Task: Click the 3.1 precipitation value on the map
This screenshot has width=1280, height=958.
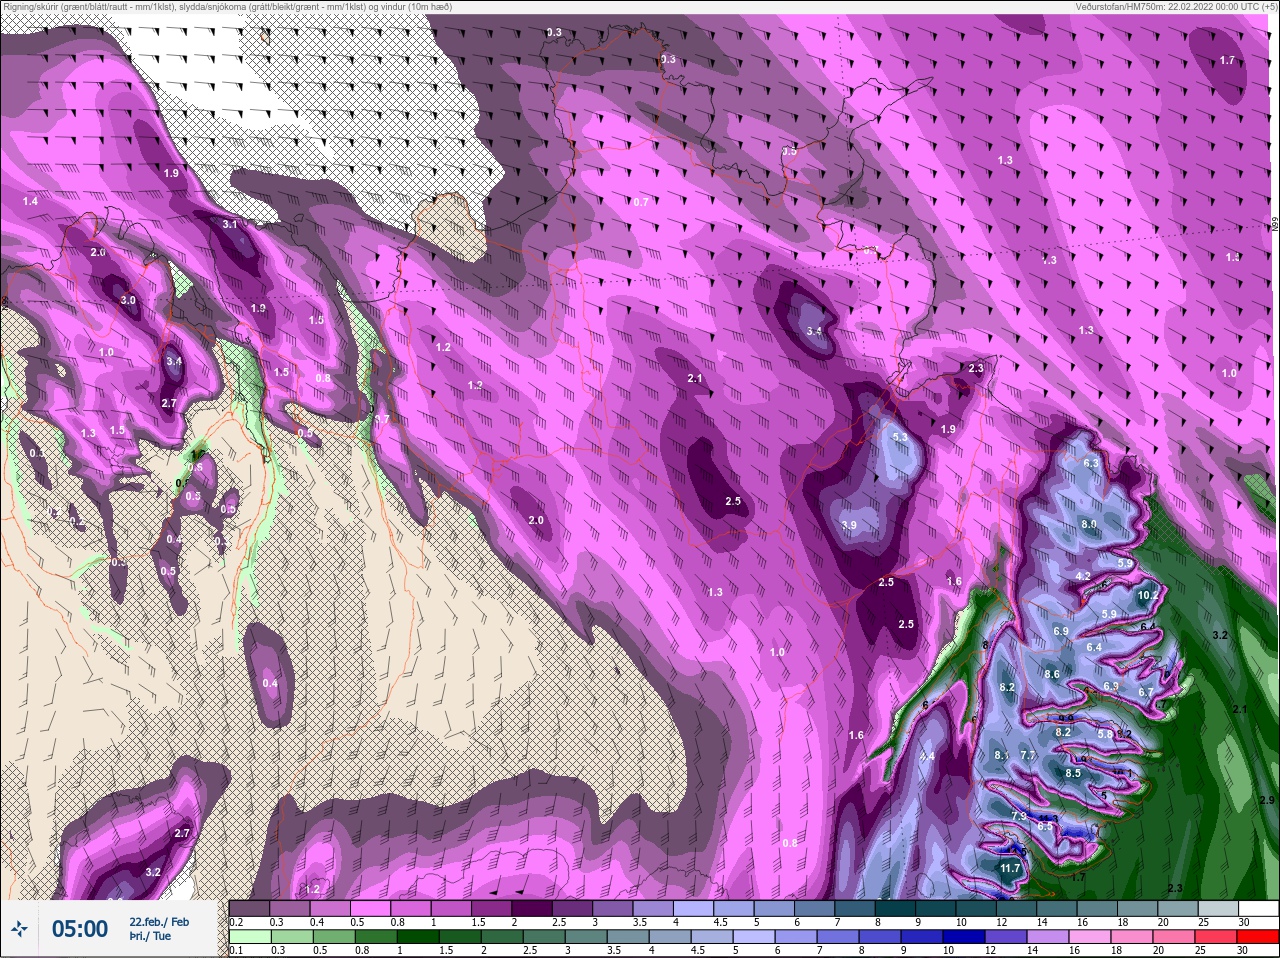Action: click(x=230, y=225)
